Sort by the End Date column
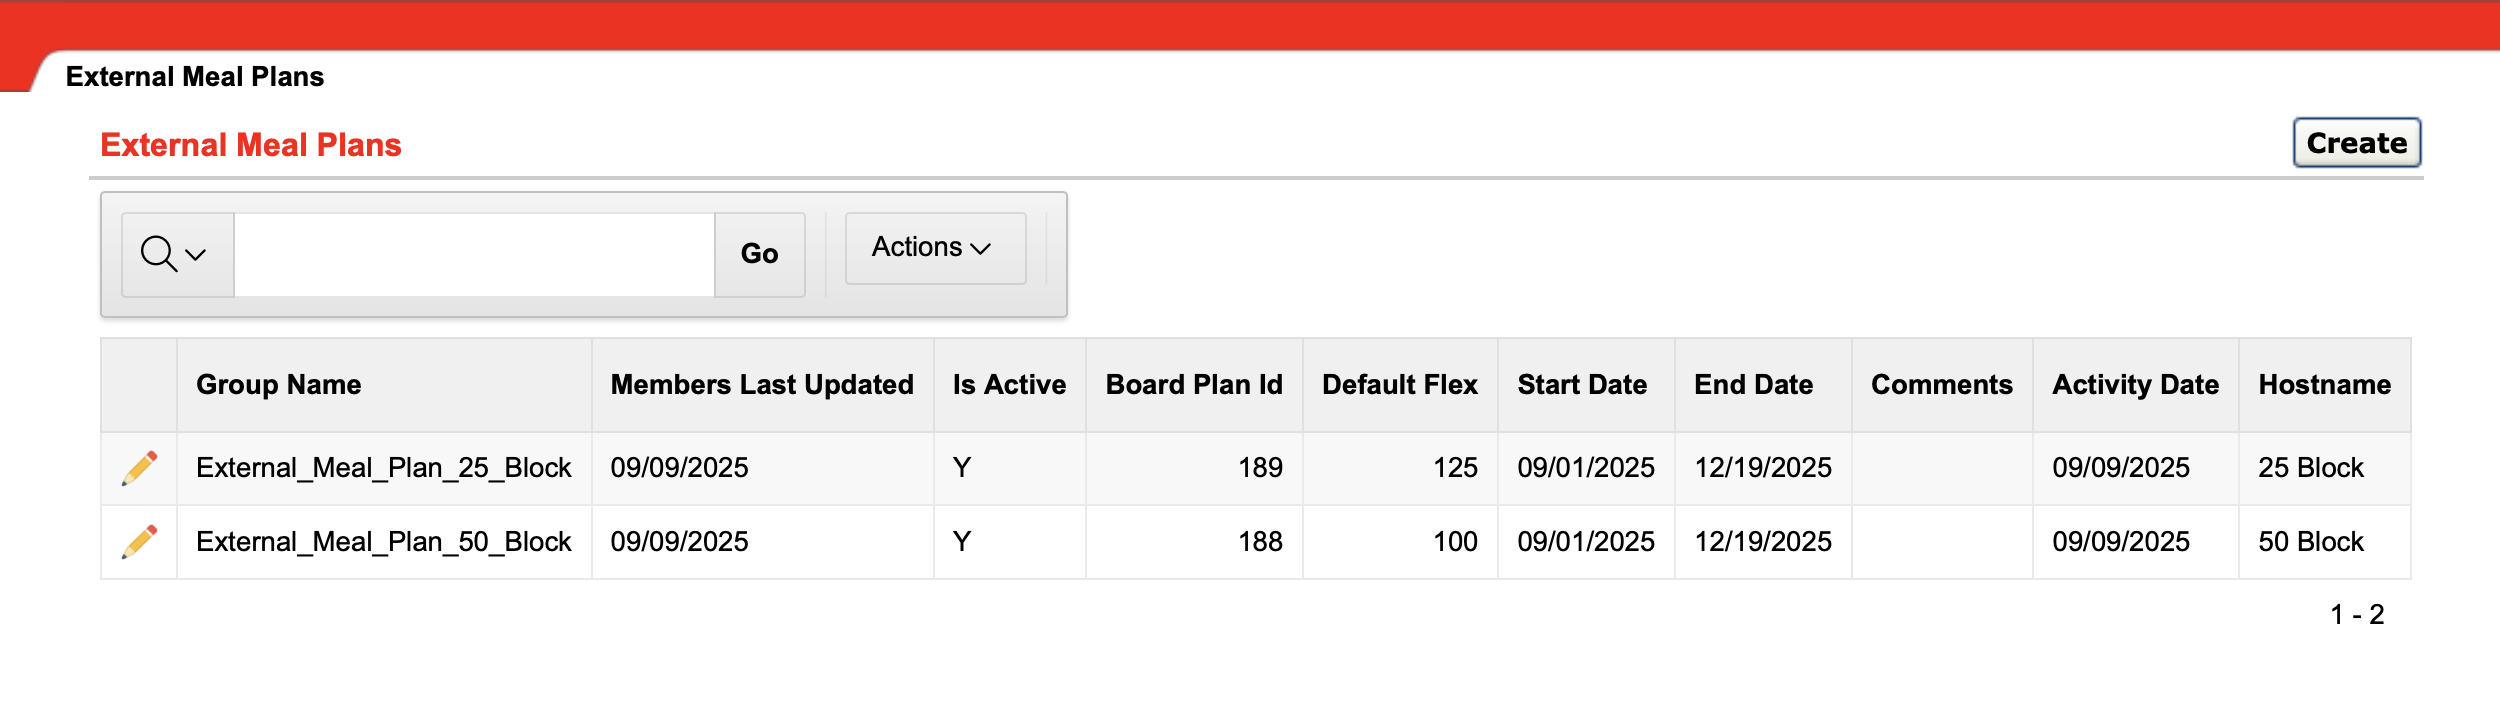2500x716 pixels. [x=1754, y=384]
